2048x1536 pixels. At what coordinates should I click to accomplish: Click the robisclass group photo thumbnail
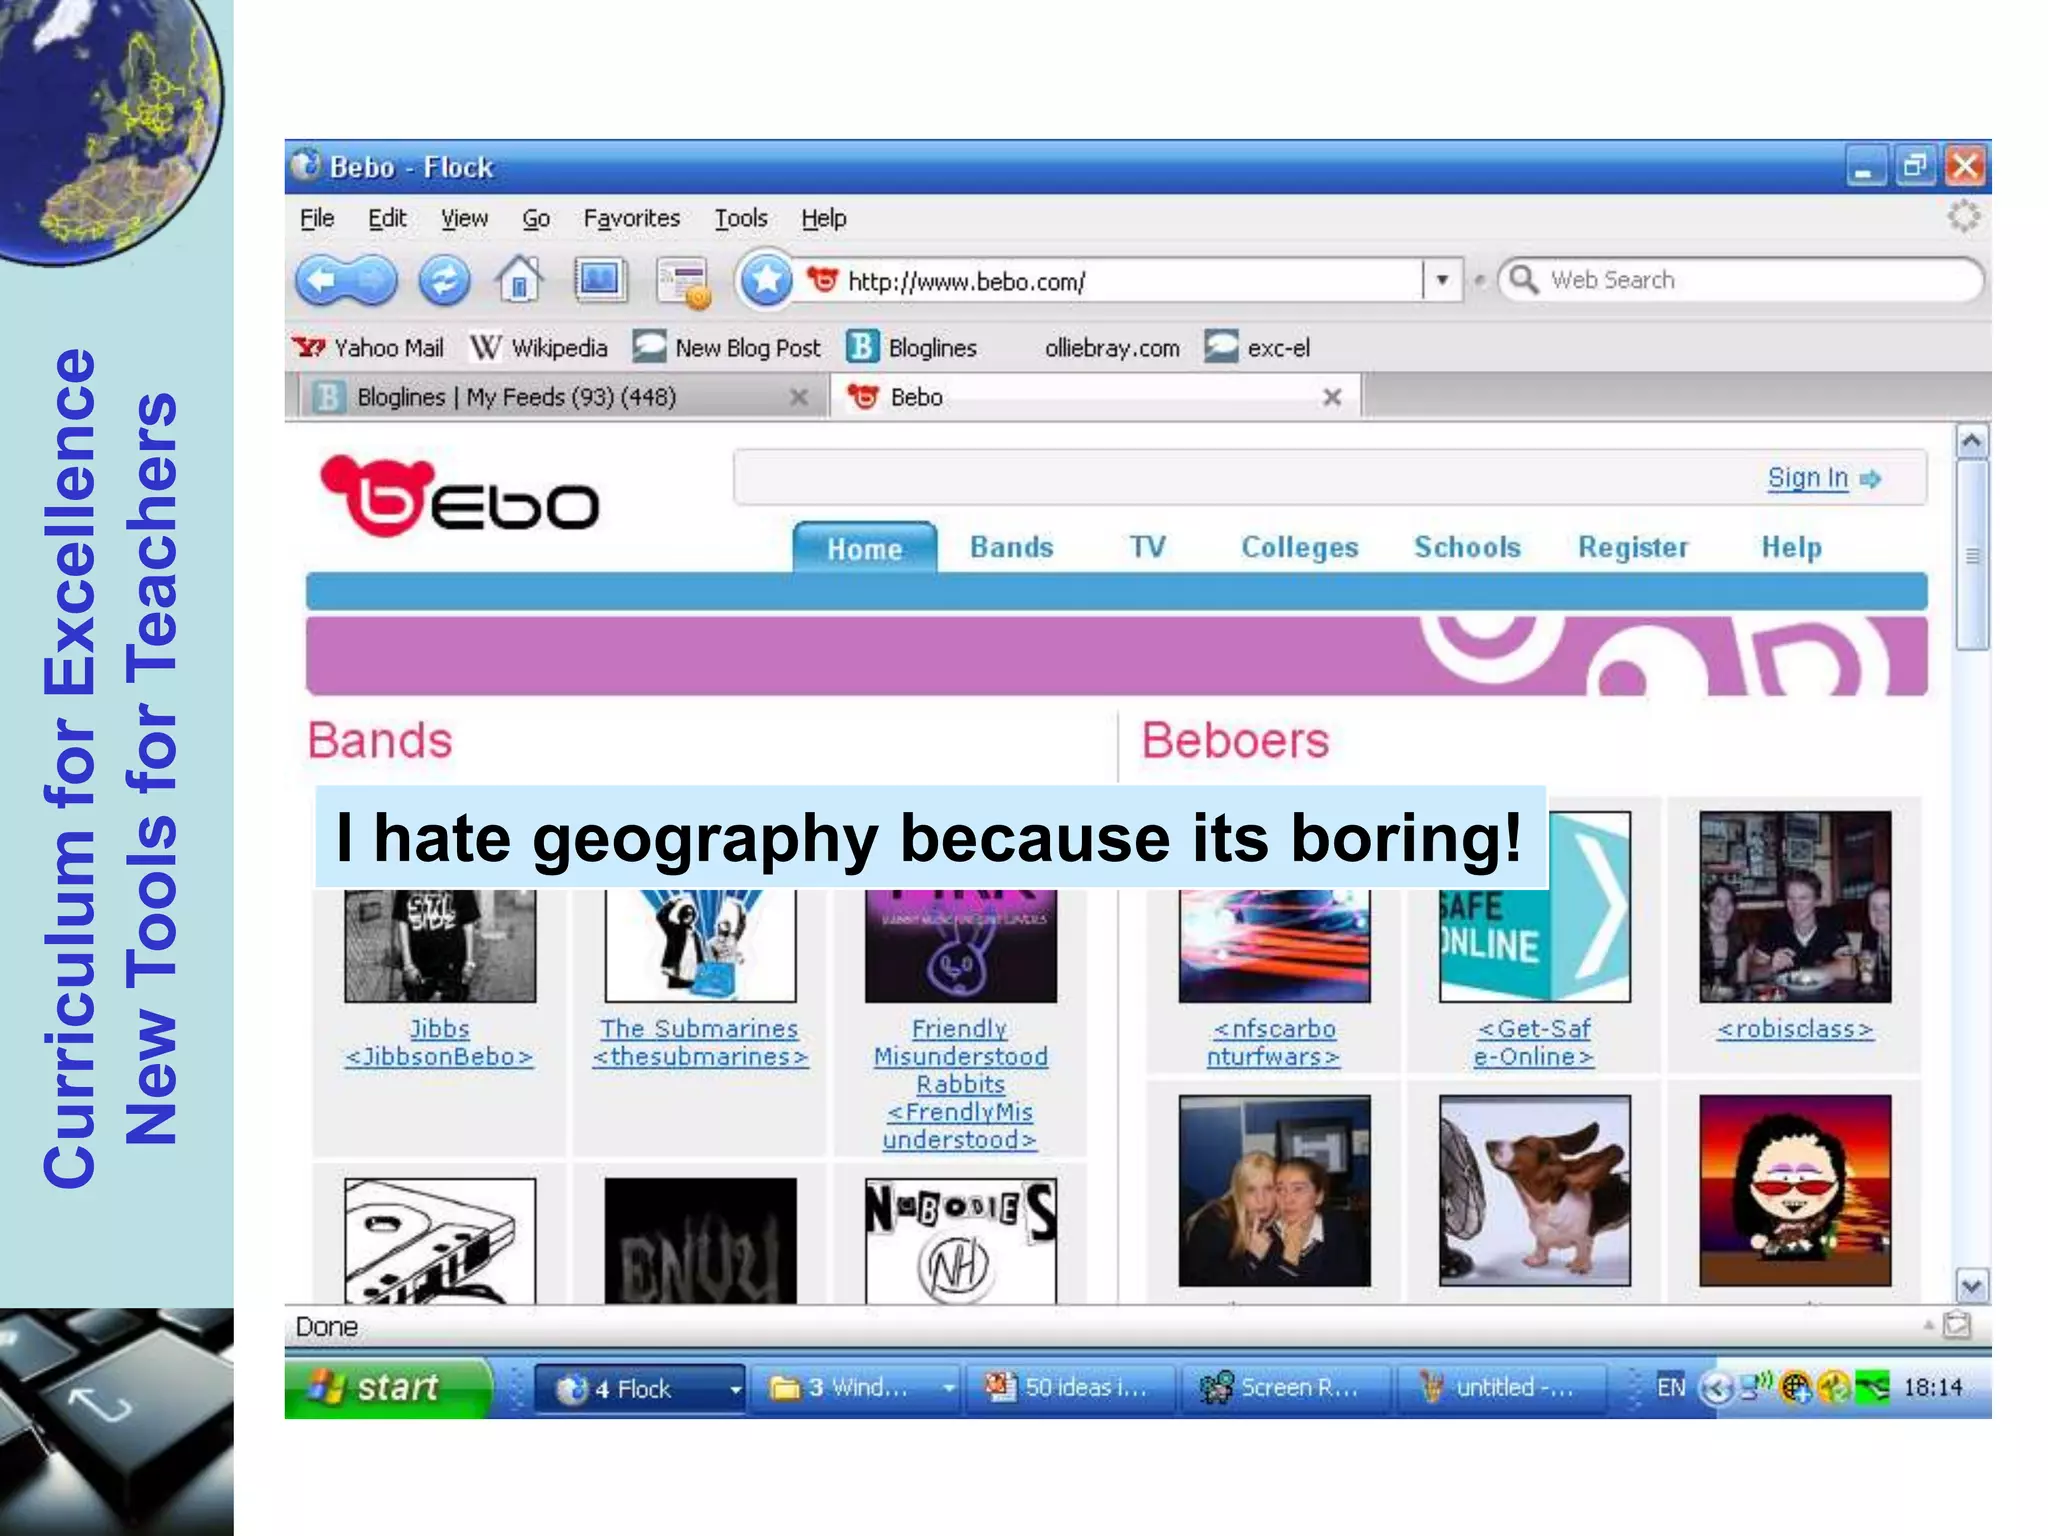tap(1795, 907)
